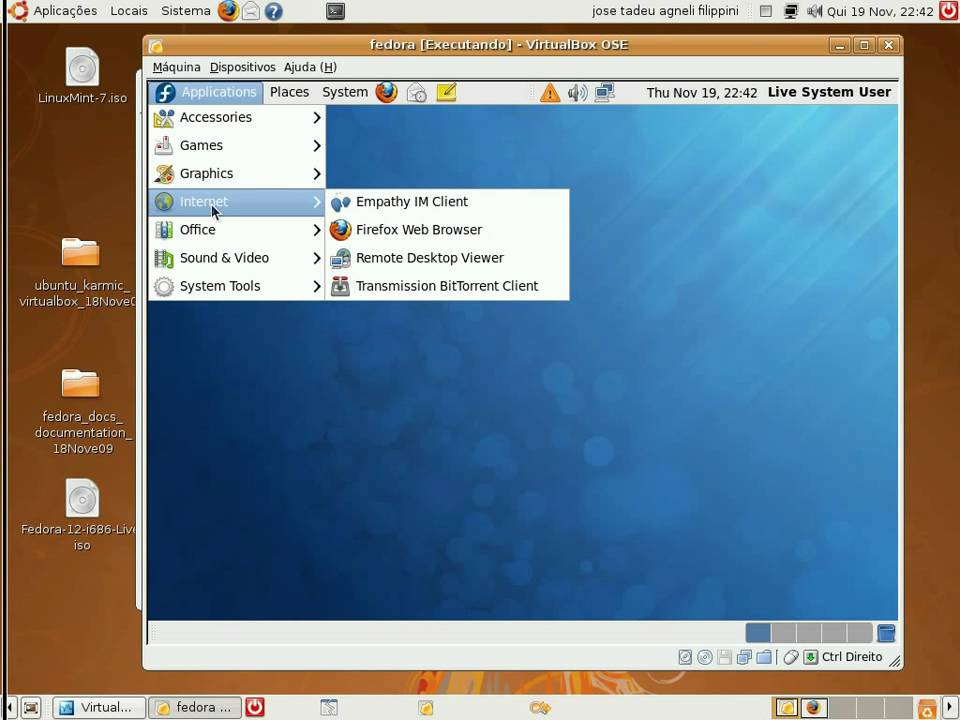Click the Fedora date and time Thu Nov 19

click(x=702, y=93)
